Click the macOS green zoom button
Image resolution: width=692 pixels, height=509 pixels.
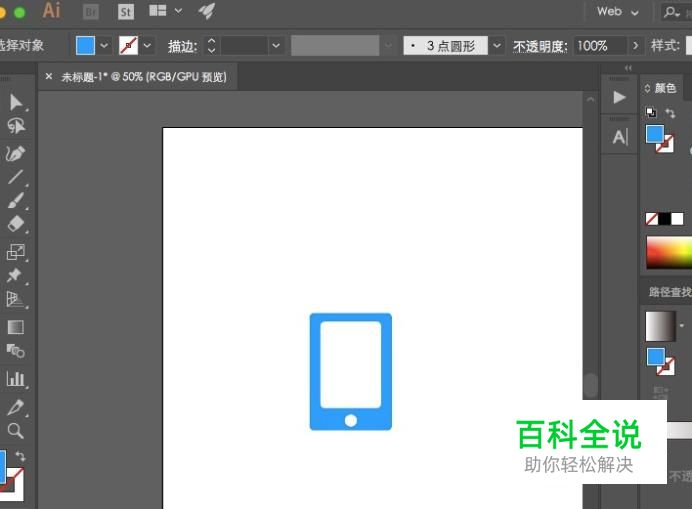(x=19, y=12)
